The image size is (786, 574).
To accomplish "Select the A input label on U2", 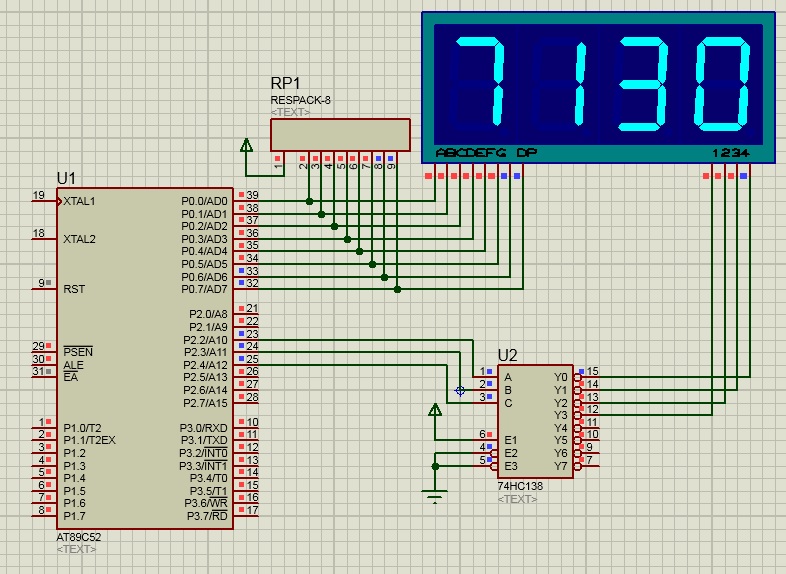I will 508,377.
